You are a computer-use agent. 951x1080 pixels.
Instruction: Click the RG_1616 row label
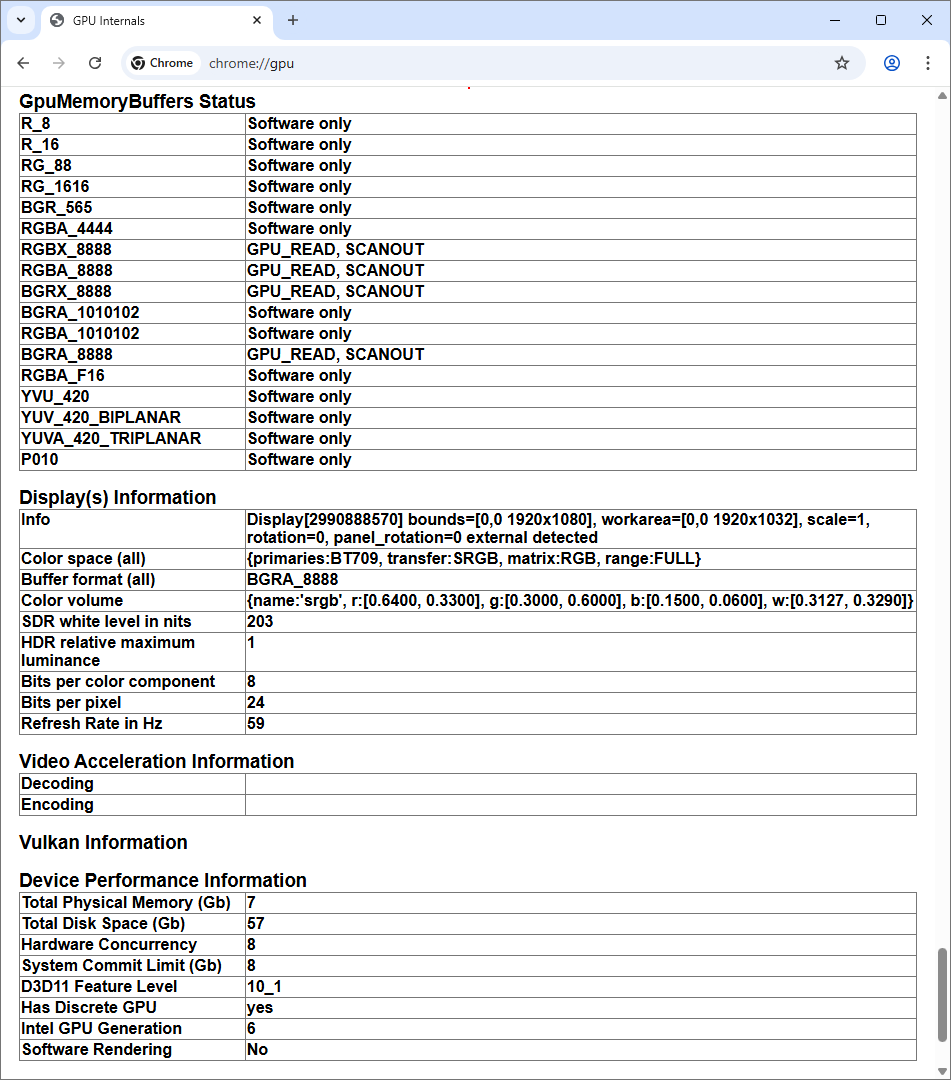click(55, 187)
